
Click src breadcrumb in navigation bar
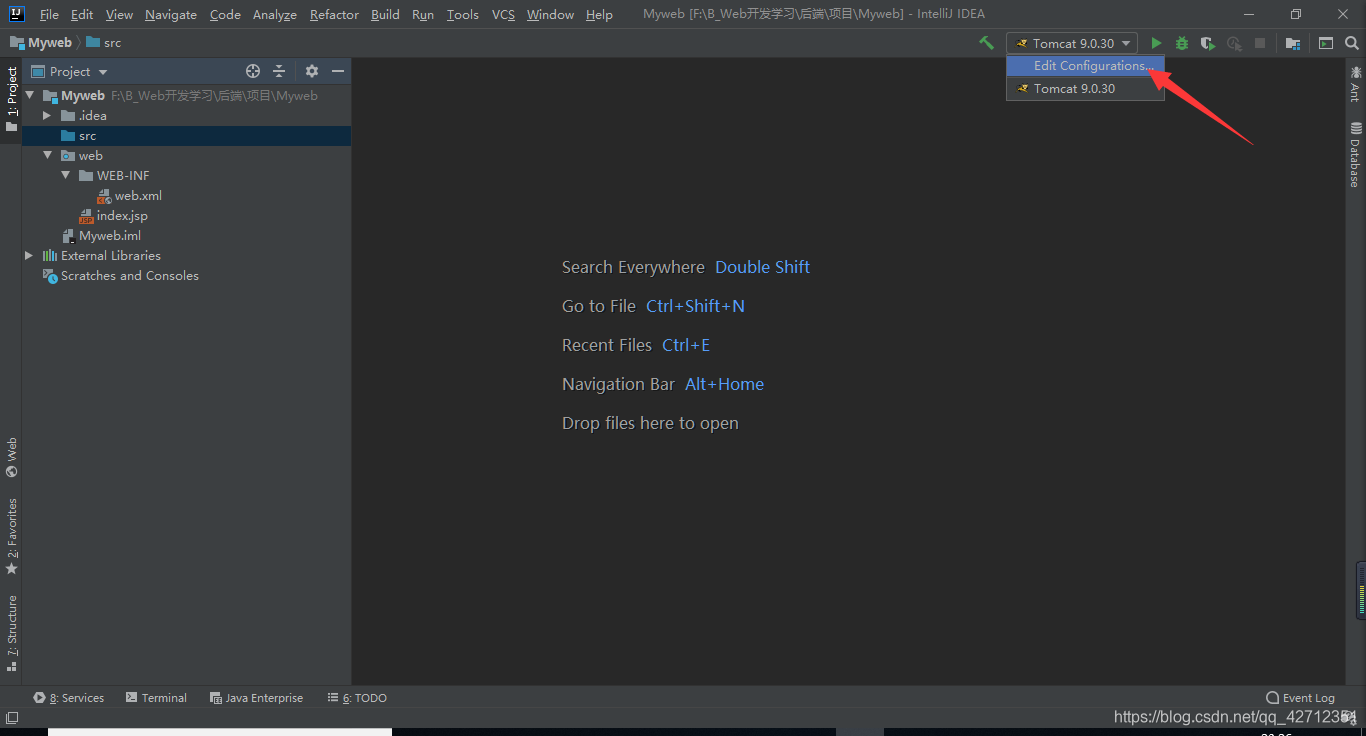pos(104,43)
